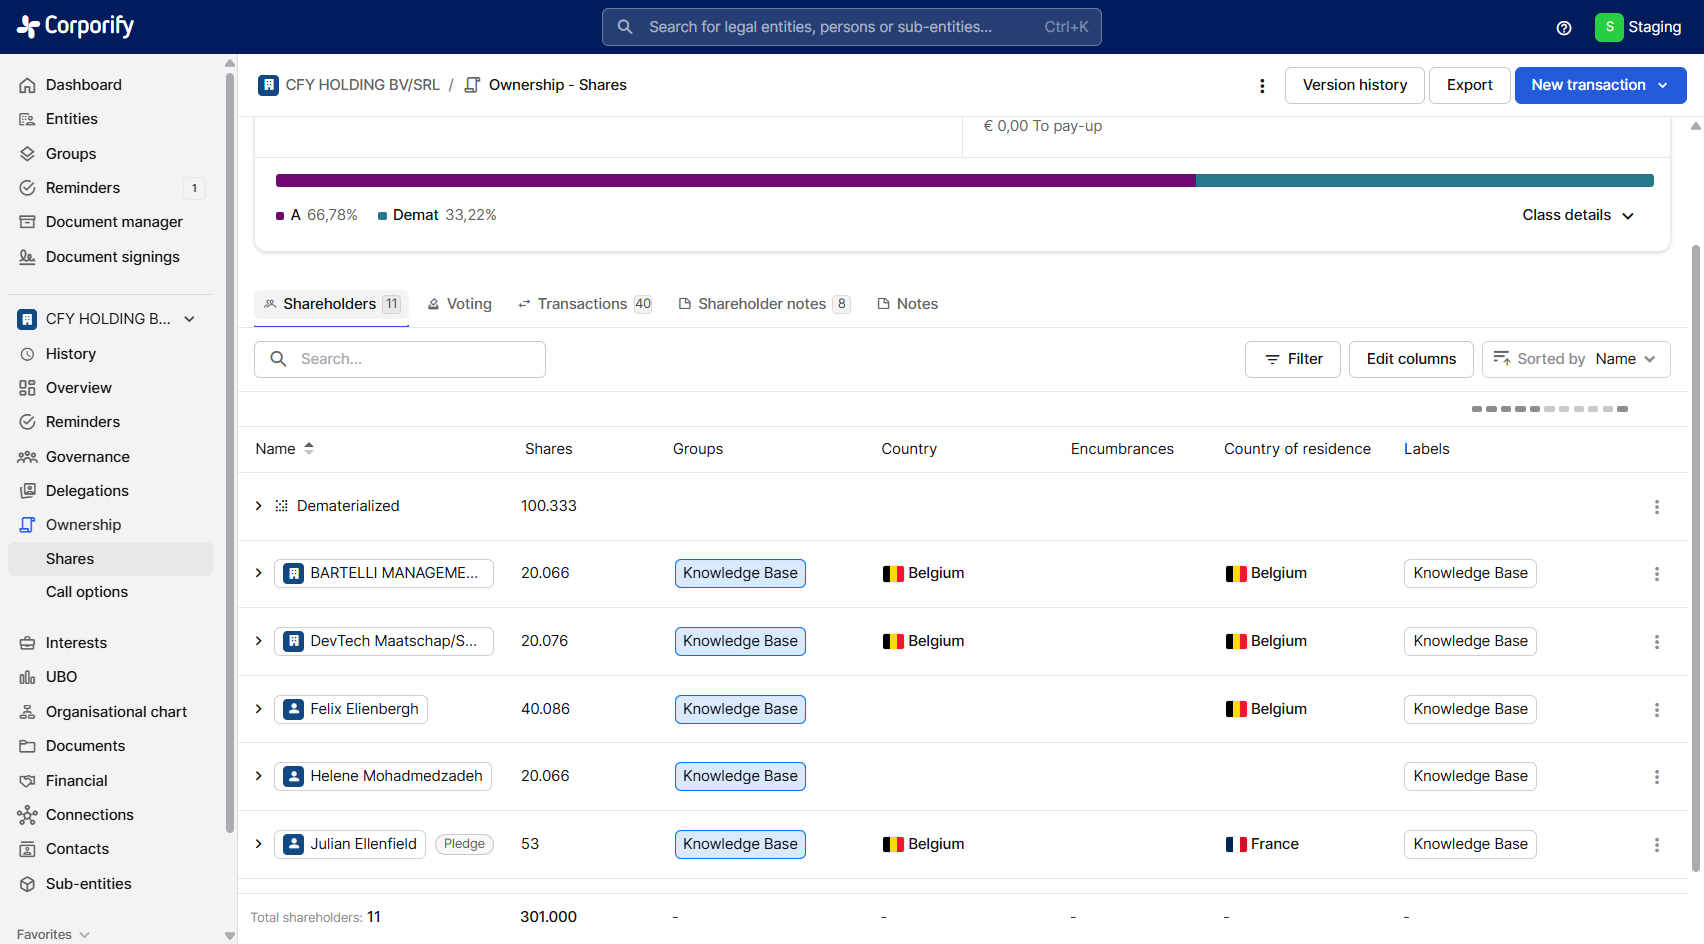The height and width of the screenshot is (944, 1704).
Task: Click the Connections sidebar icon
Action: [27, 815]
